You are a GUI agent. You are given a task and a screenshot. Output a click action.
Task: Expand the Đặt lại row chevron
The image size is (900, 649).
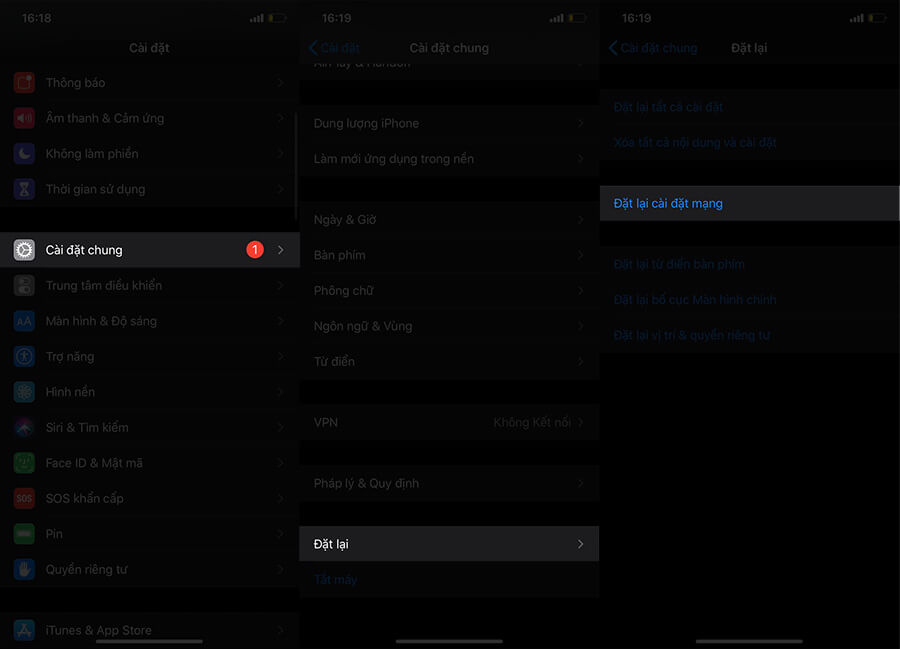580,544
